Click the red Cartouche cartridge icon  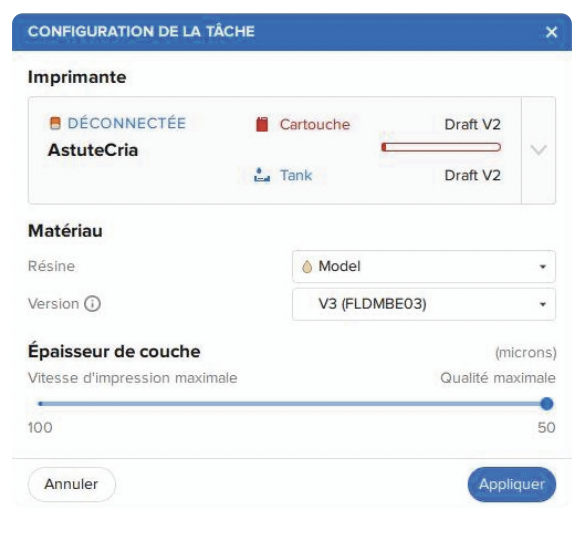pyautogui.click(x=262, y=124)
